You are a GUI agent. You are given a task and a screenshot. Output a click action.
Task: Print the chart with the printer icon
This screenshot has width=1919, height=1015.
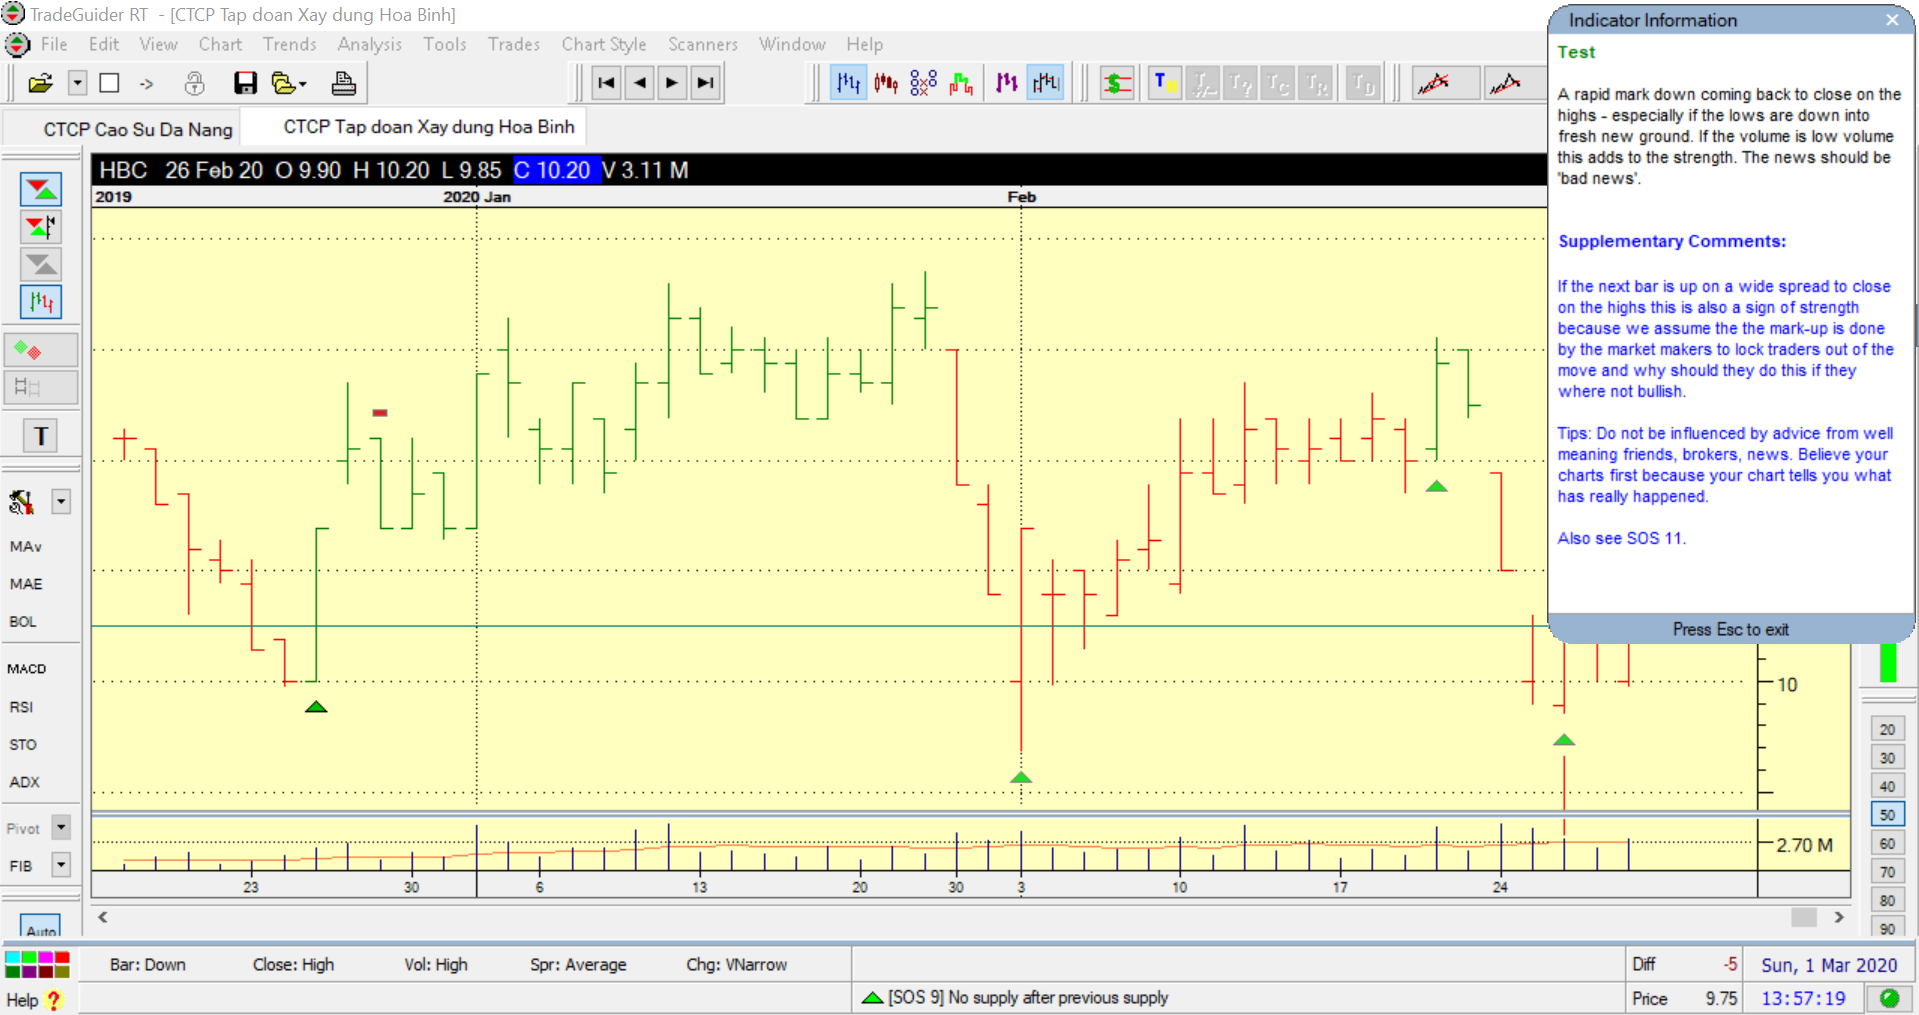[343, 83]
